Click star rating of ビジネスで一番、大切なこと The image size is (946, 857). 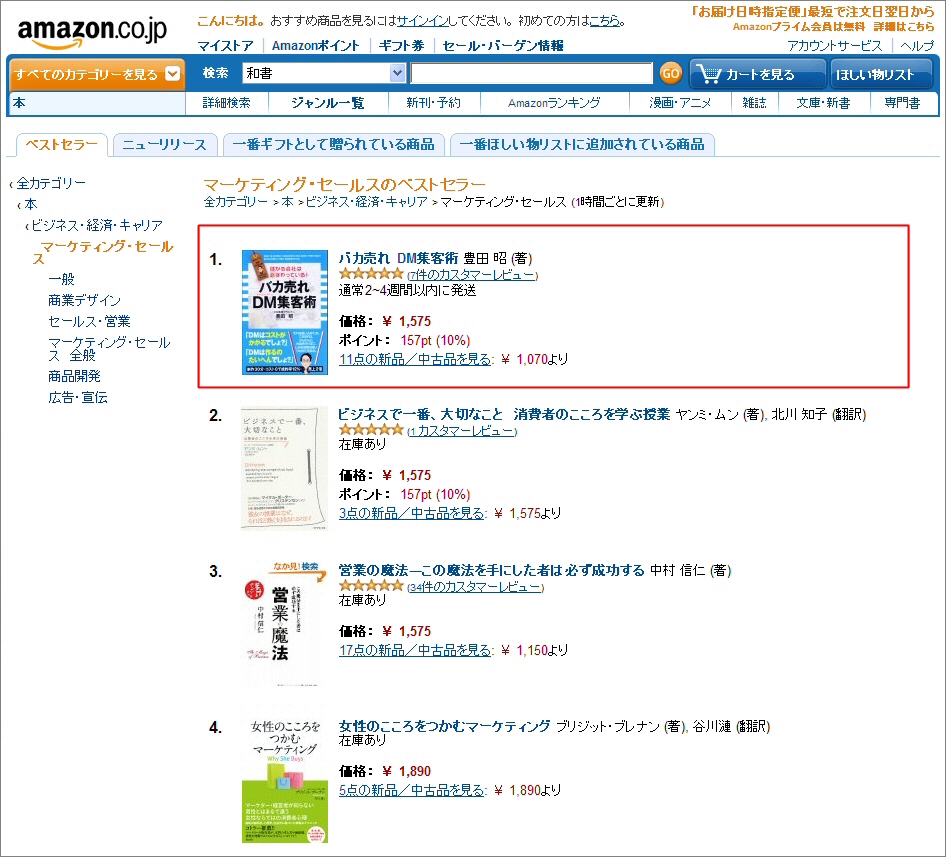370,430
